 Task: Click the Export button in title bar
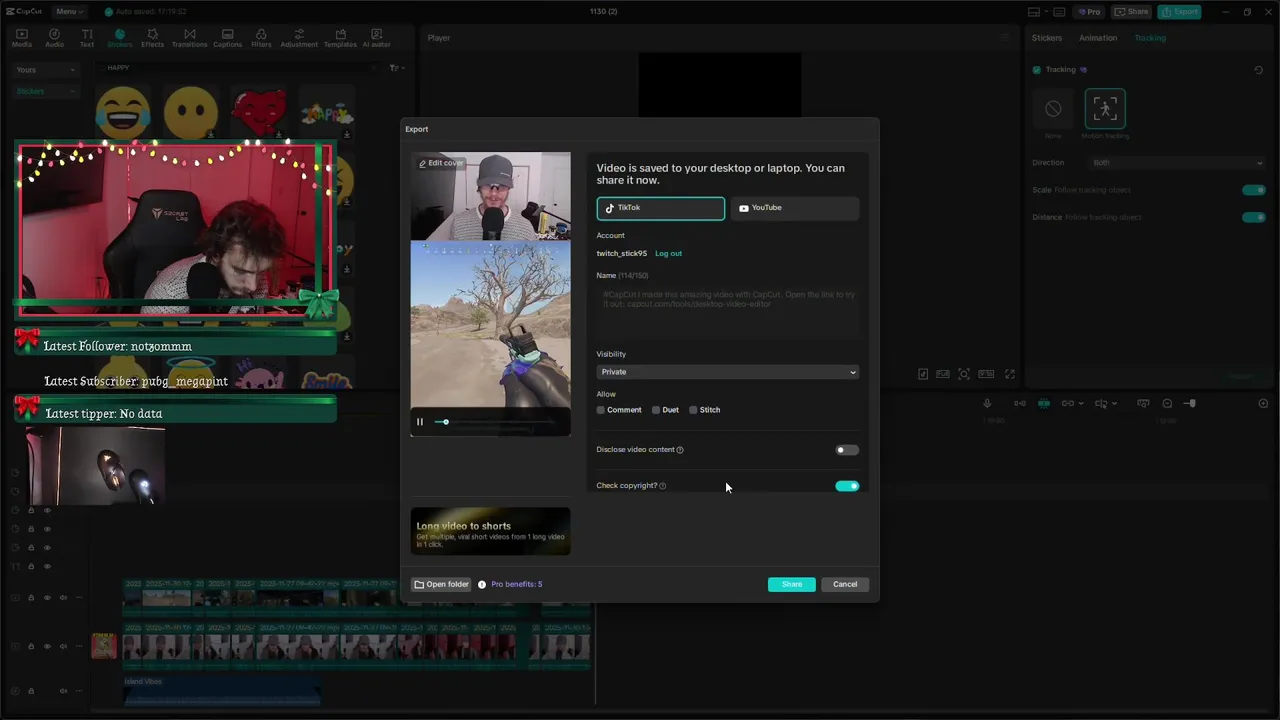(x=1179, y=12)
